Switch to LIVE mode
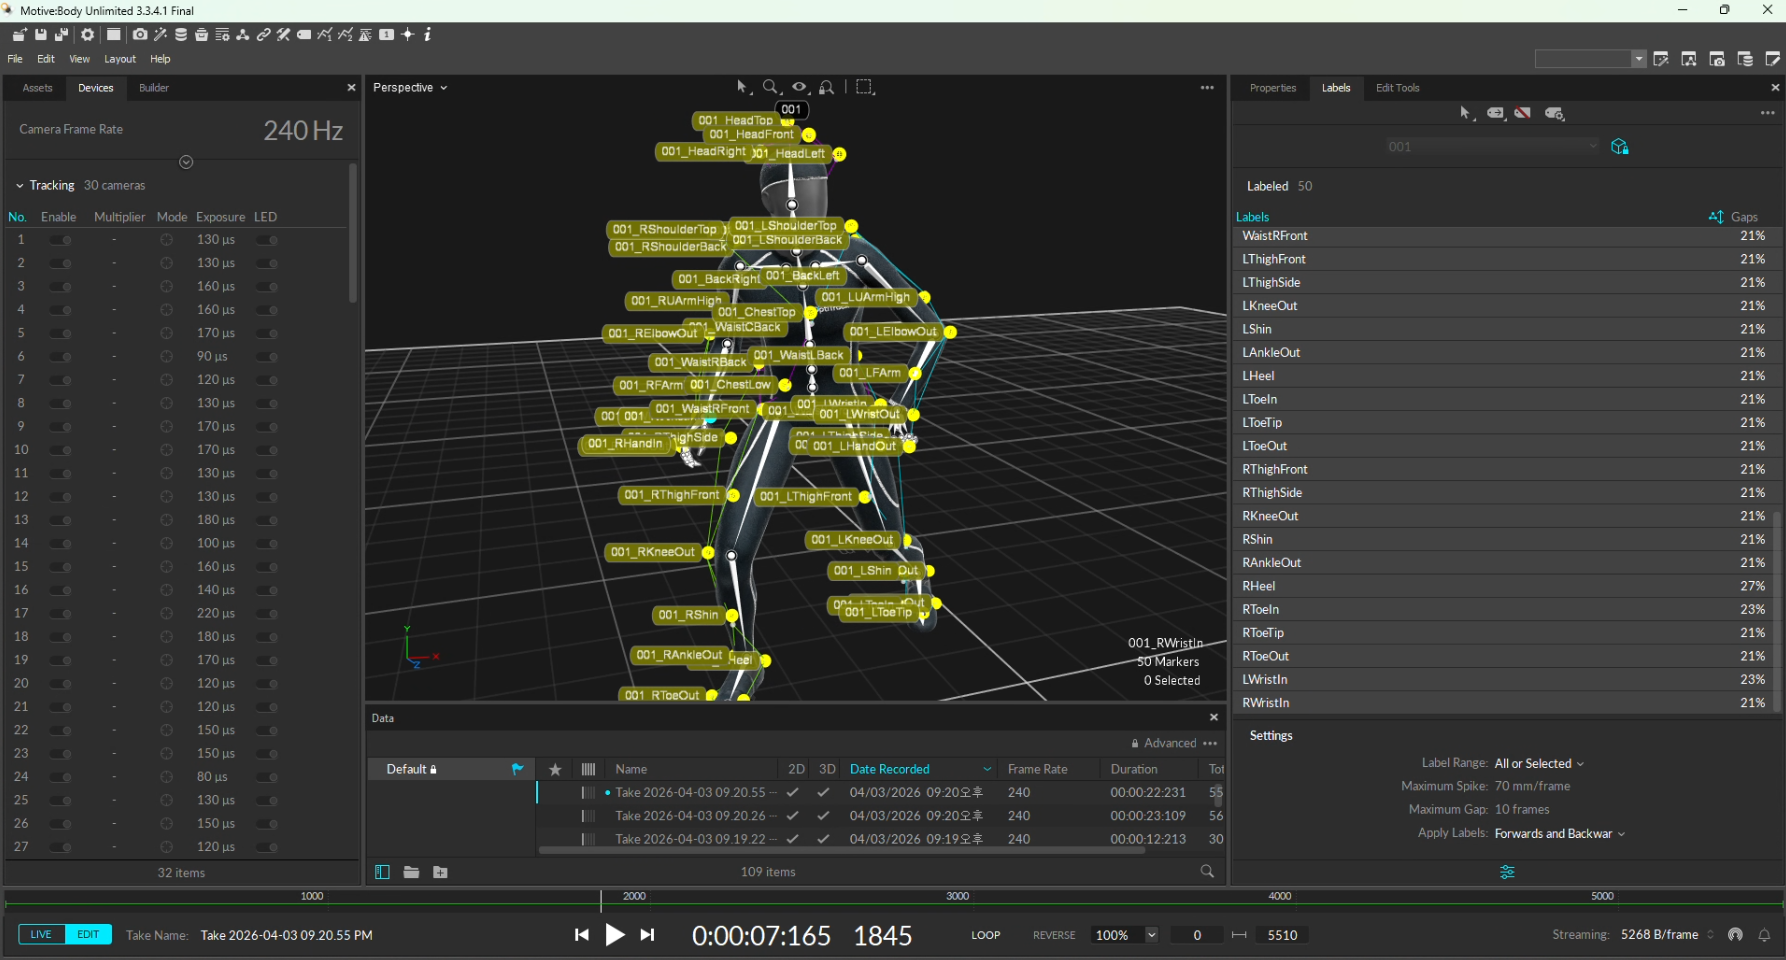Viewport: 1786px width, 960px height. pyautogui.click(x=41, y=935)
